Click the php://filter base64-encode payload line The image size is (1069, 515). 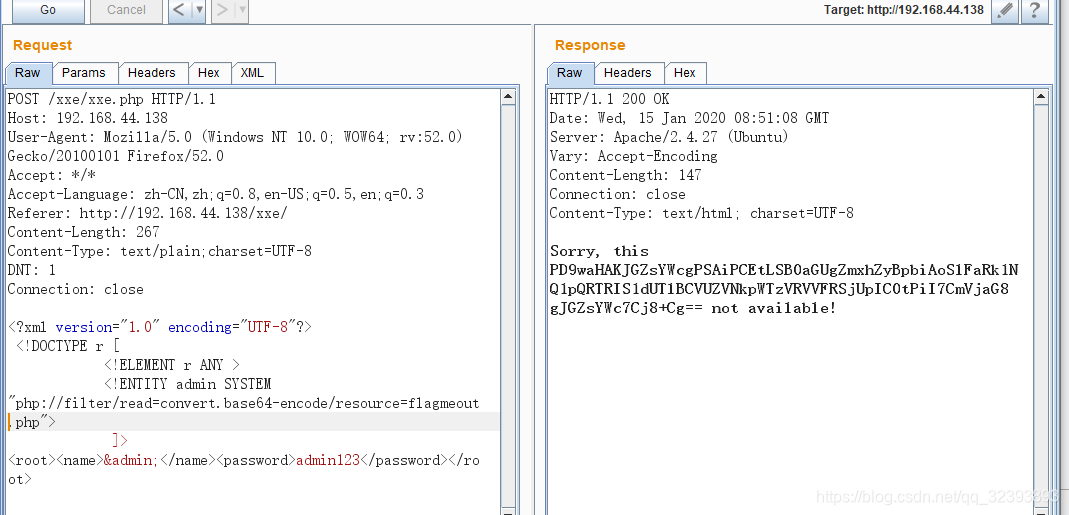pyautogui.click(x=243, y=404)
